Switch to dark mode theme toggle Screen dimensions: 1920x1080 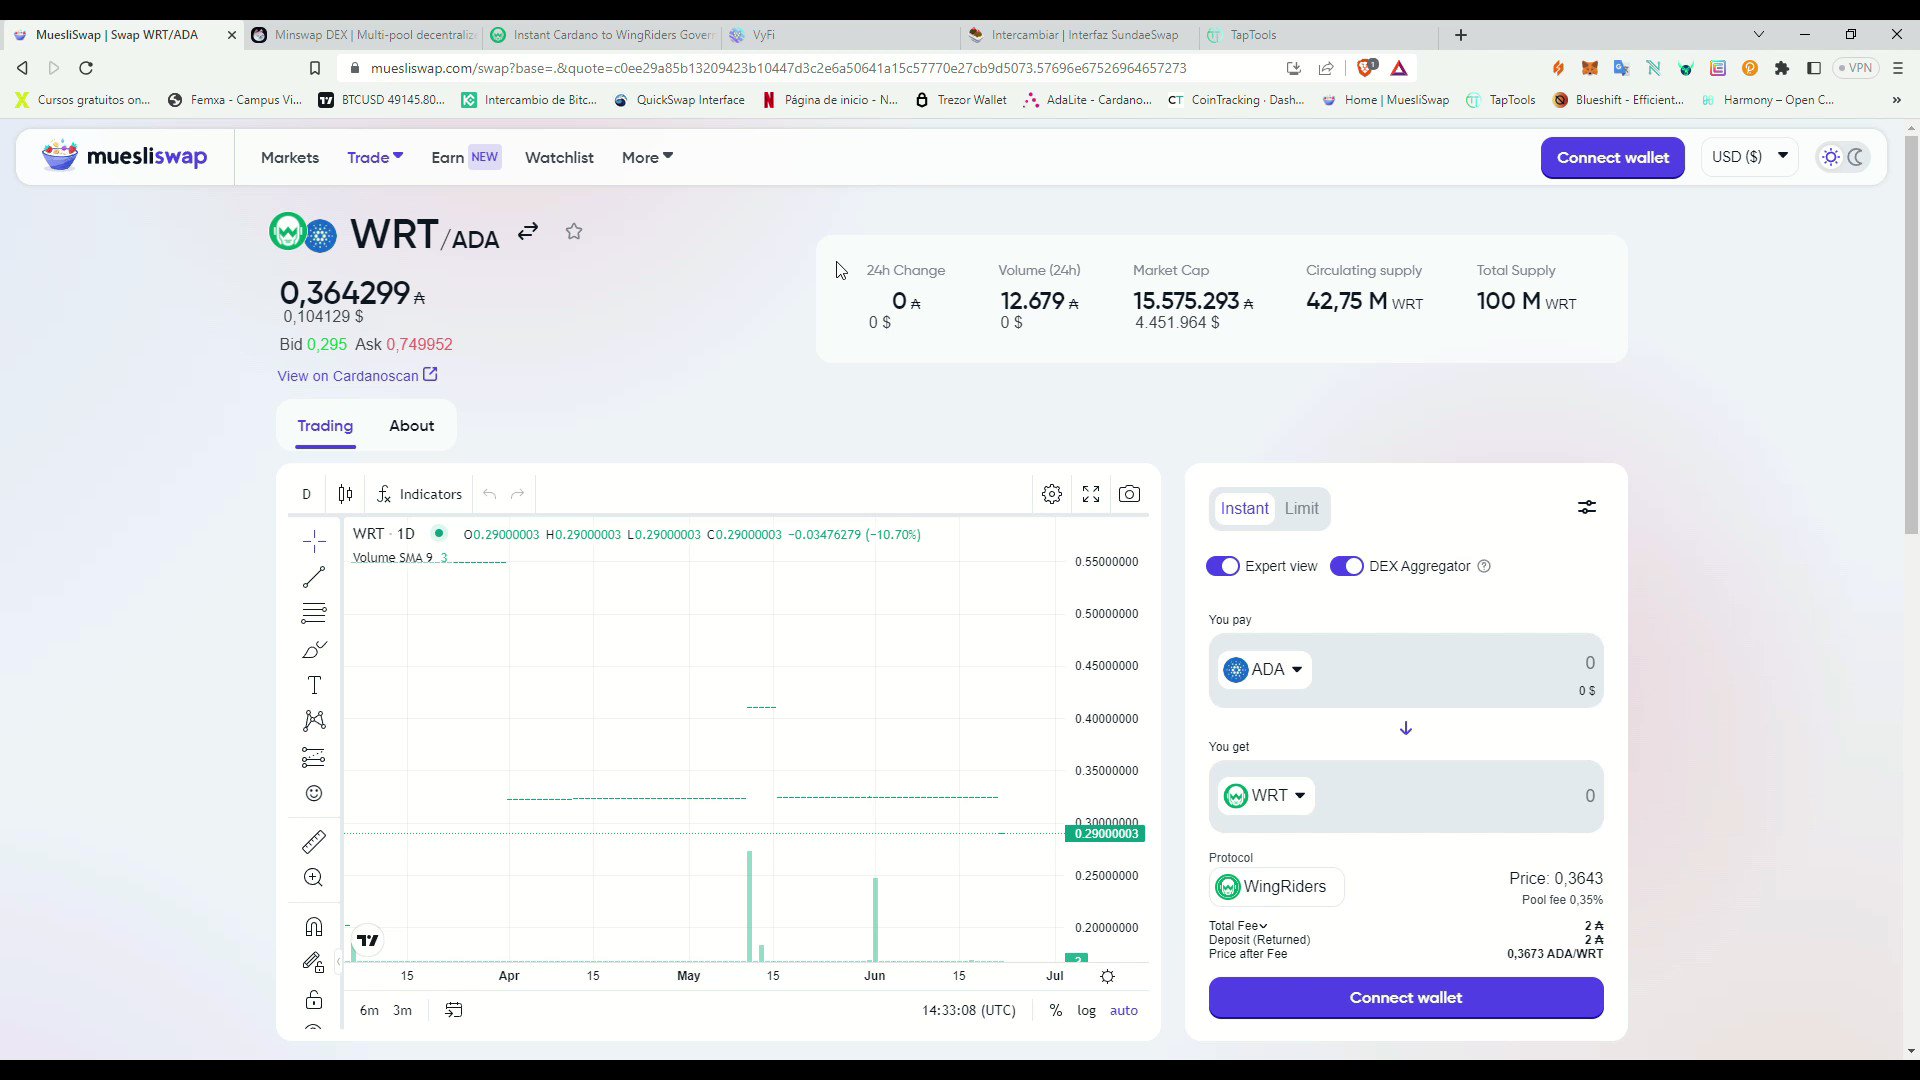(1856, 157)
